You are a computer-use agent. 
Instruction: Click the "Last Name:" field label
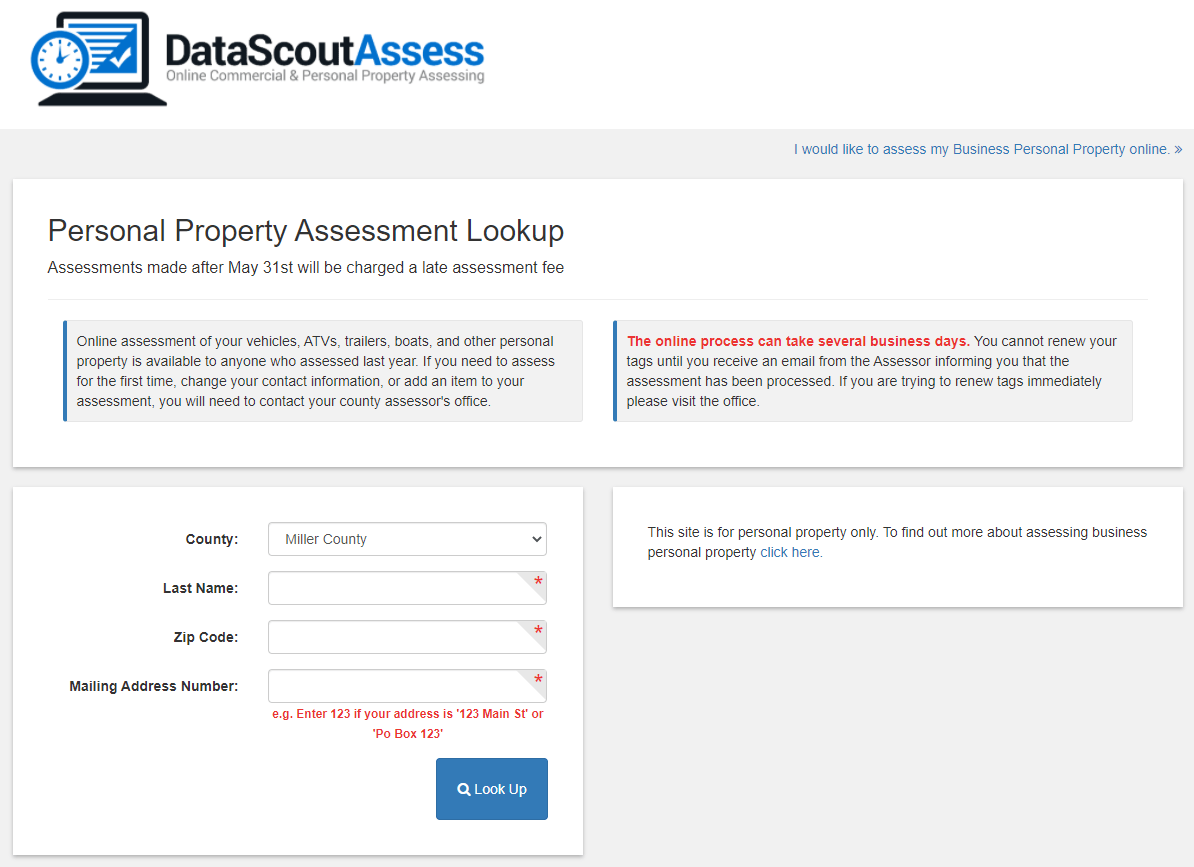point(200,588)
